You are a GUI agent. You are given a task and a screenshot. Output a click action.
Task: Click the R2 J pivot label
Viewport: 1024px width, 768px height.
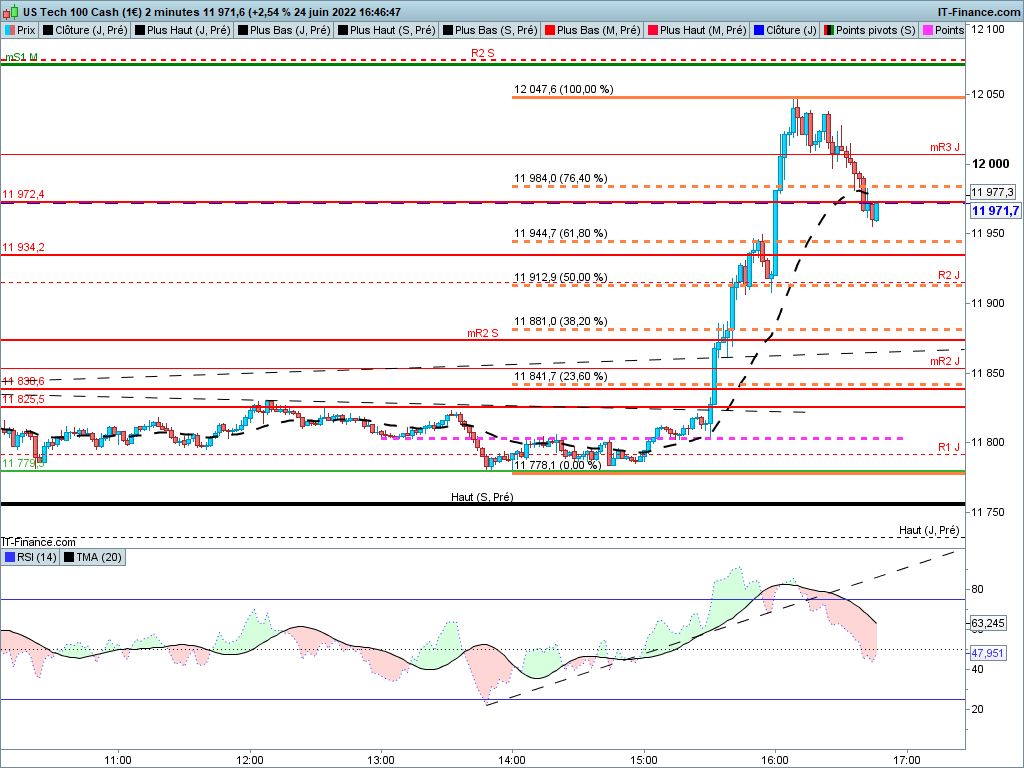[949, 276]
